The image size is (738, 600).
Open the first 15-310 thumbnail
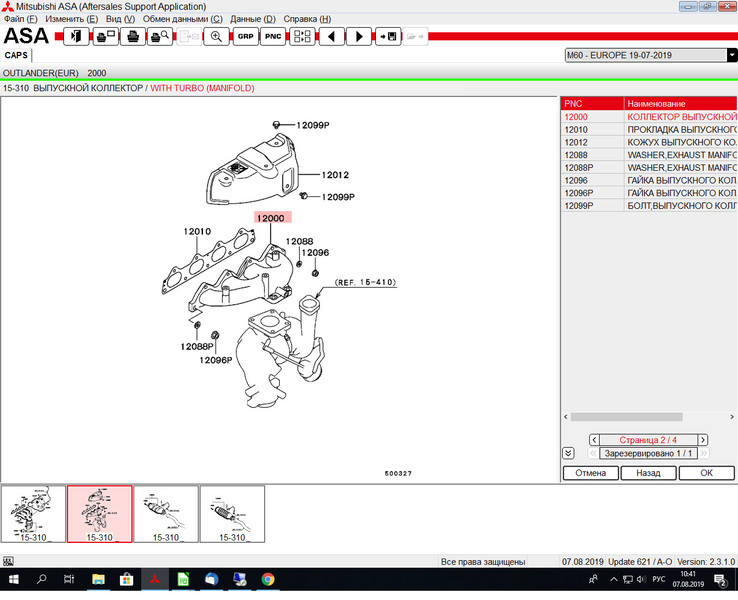33,514
